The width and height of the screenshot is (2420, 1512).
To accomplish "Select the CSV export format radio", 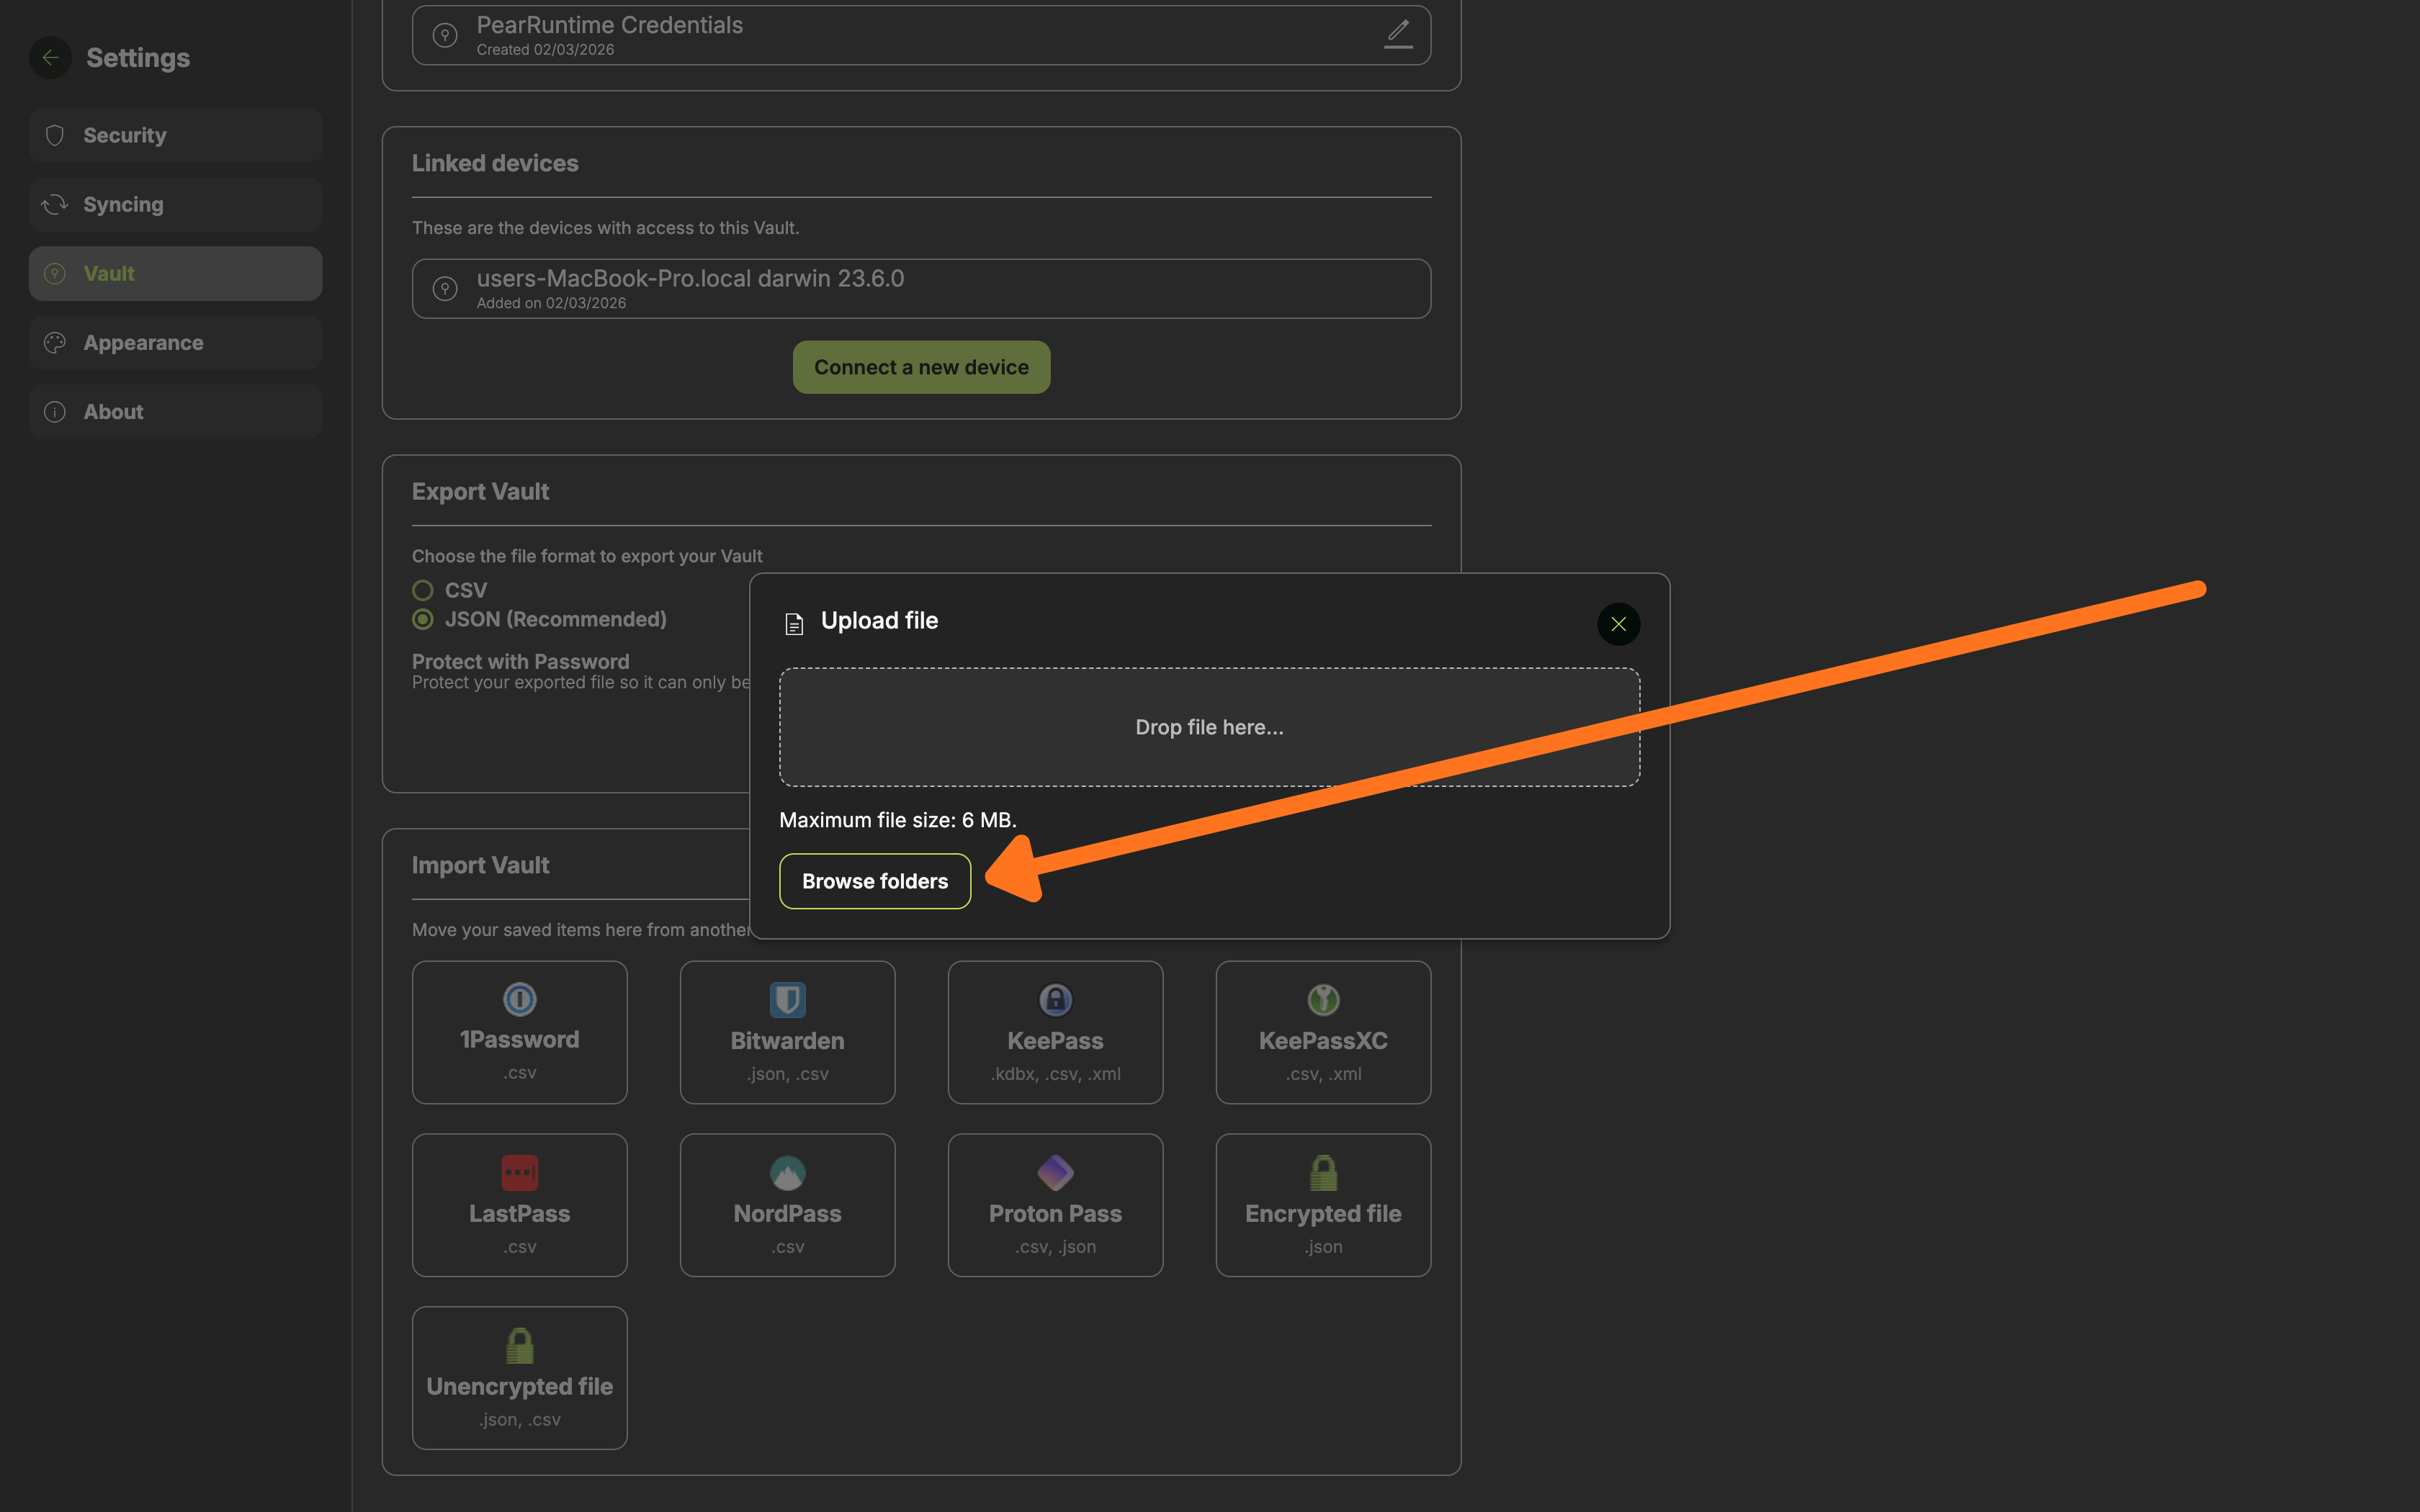I will 423,590.
